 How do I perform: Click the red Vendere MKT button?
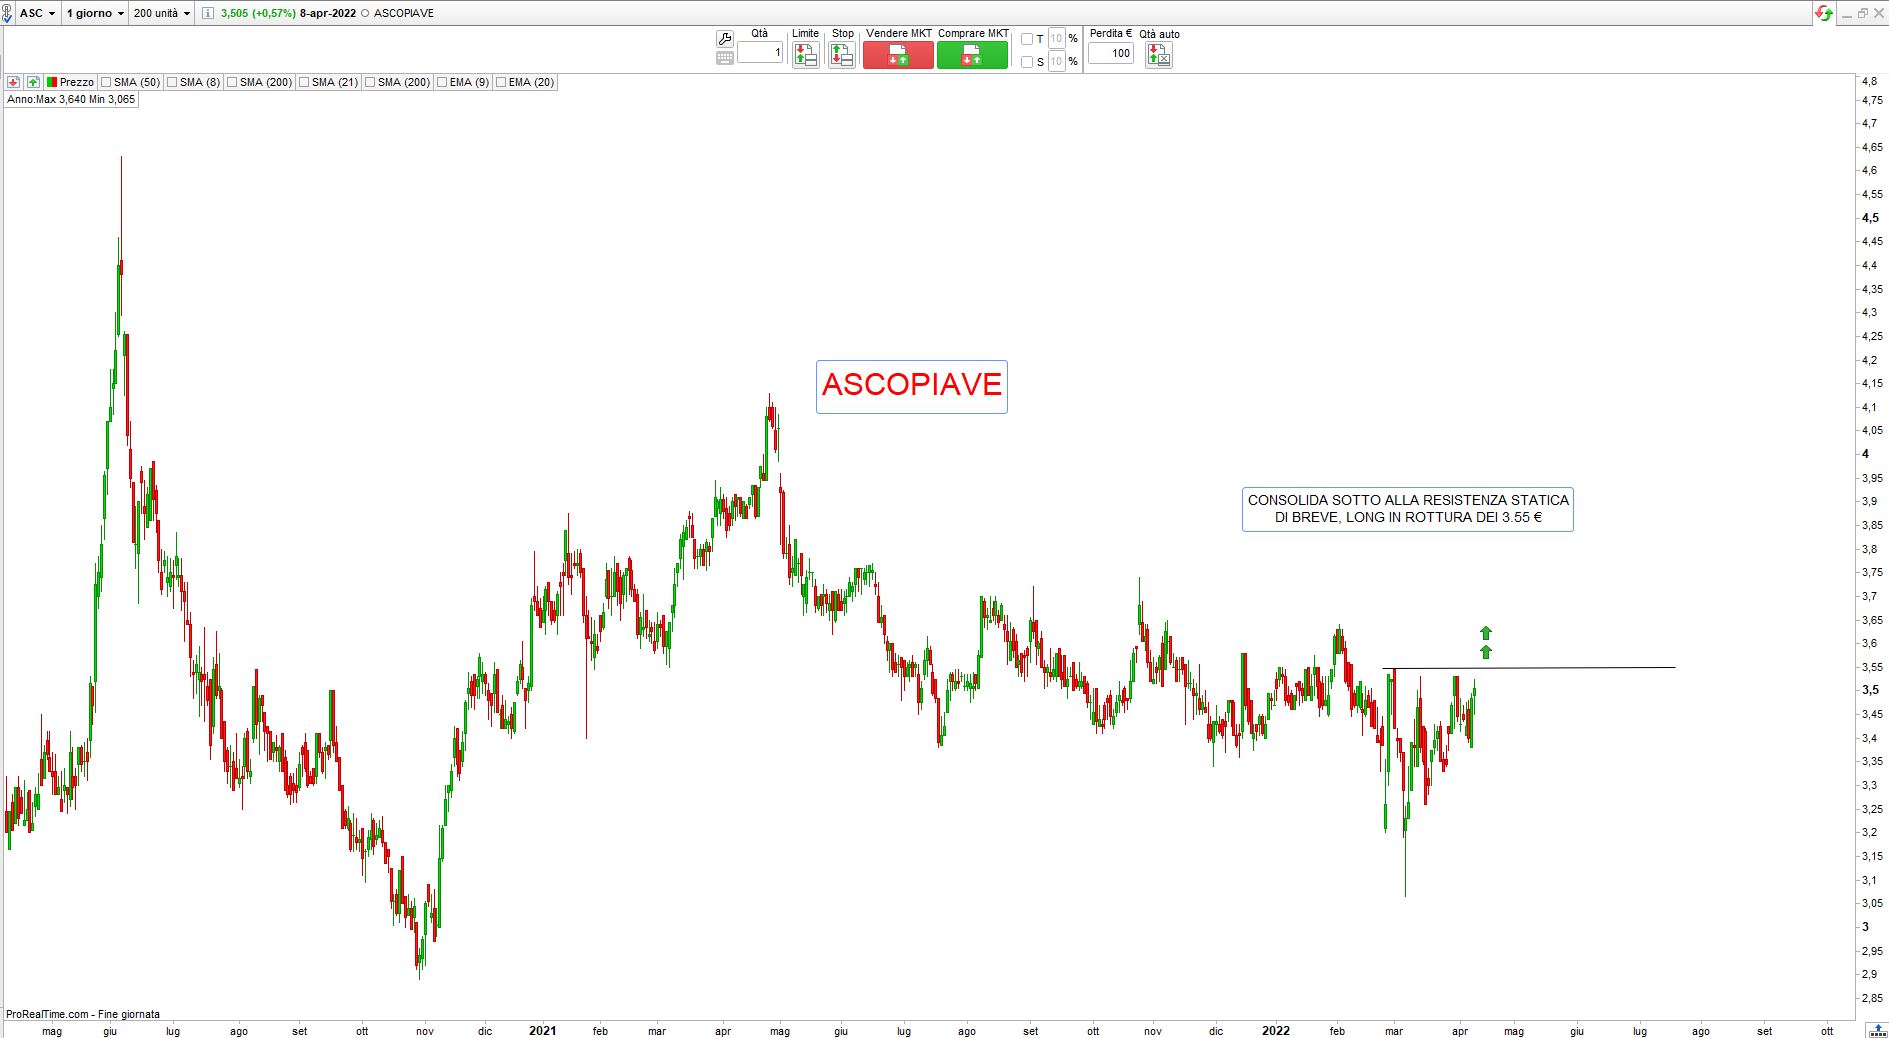click(x=898, y=55)
